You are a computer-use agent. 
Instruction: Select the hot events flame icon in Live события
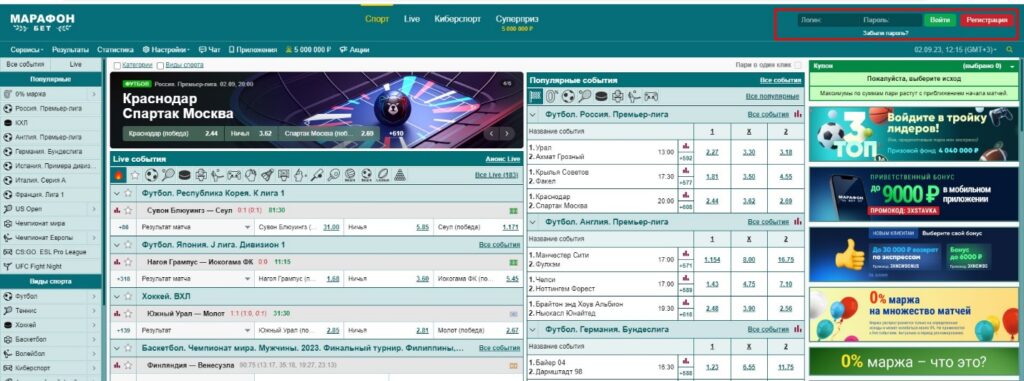click(119, 175)
